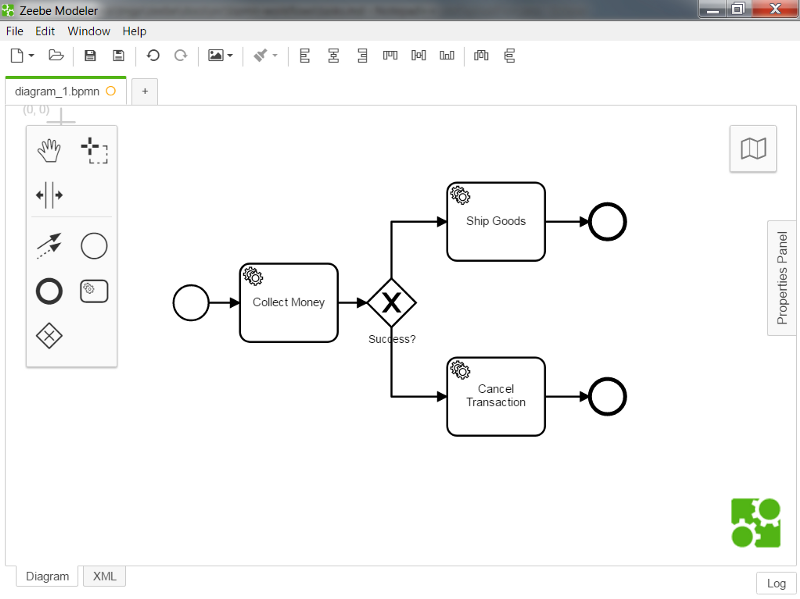The height and width of the screenshot is (599, 800).
Task: Activate the global connect tool
Action: [x=49, y=246]
